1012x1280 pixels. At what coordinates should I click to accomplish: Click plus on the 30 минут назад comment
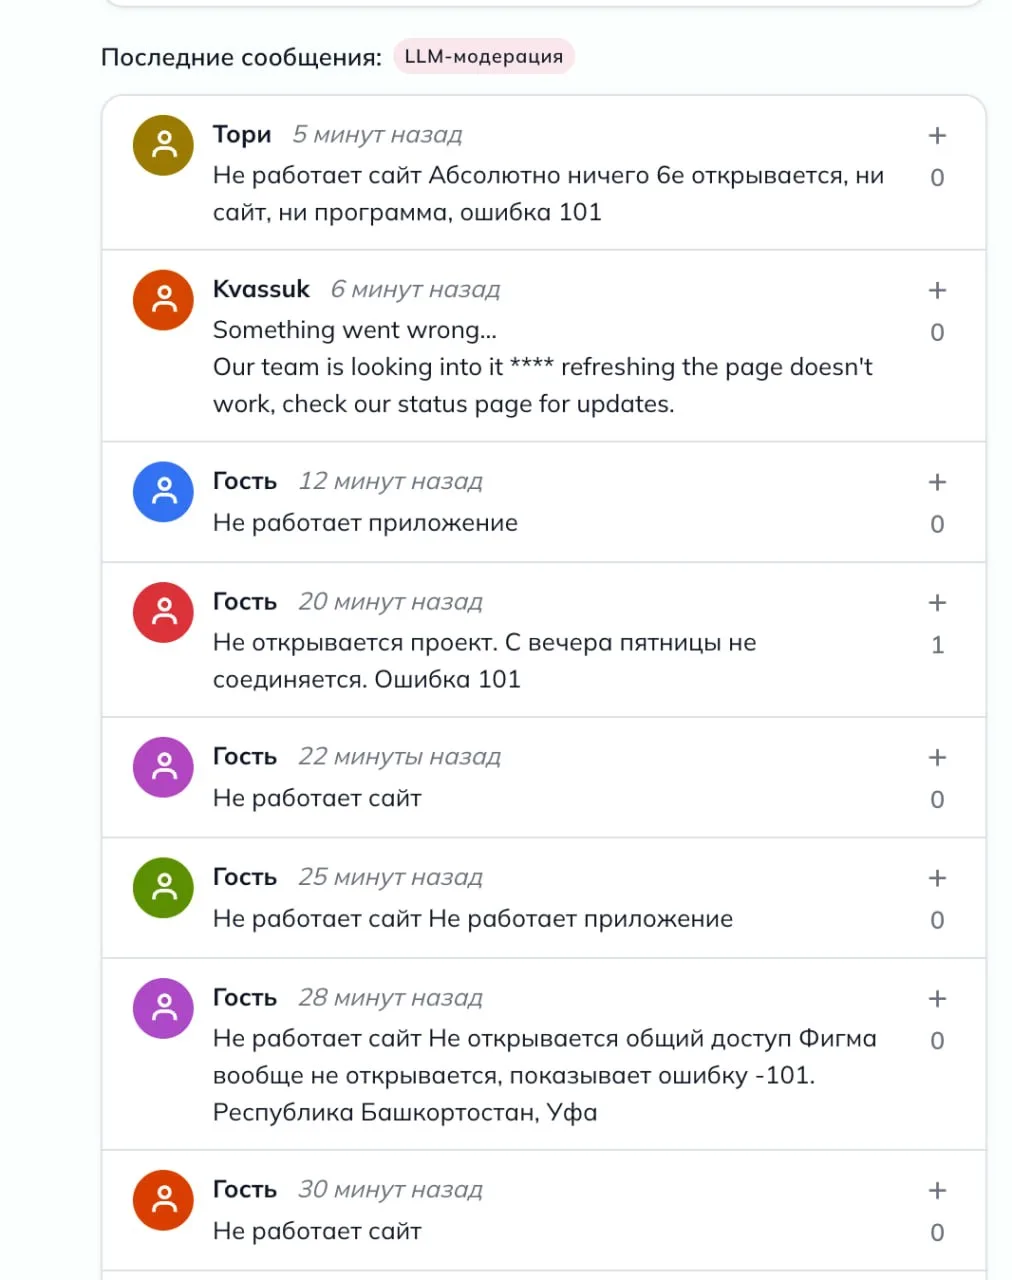tap(937, 1191)
